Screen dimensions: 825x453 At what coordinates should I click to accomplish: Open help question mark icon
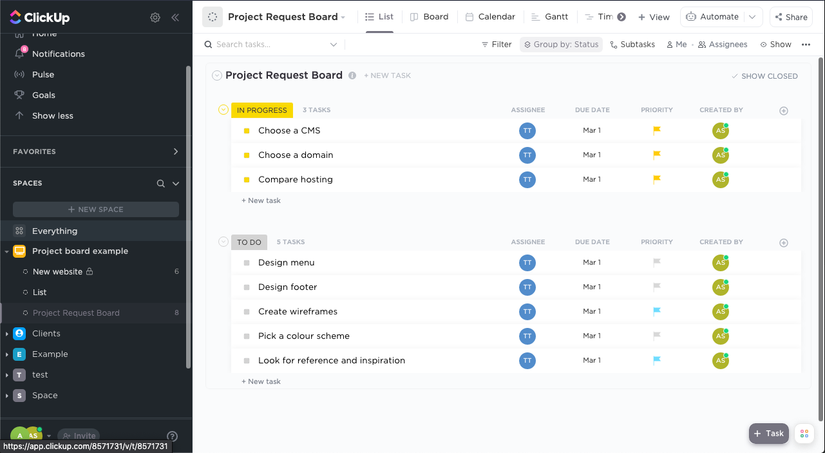coord(172,436)
